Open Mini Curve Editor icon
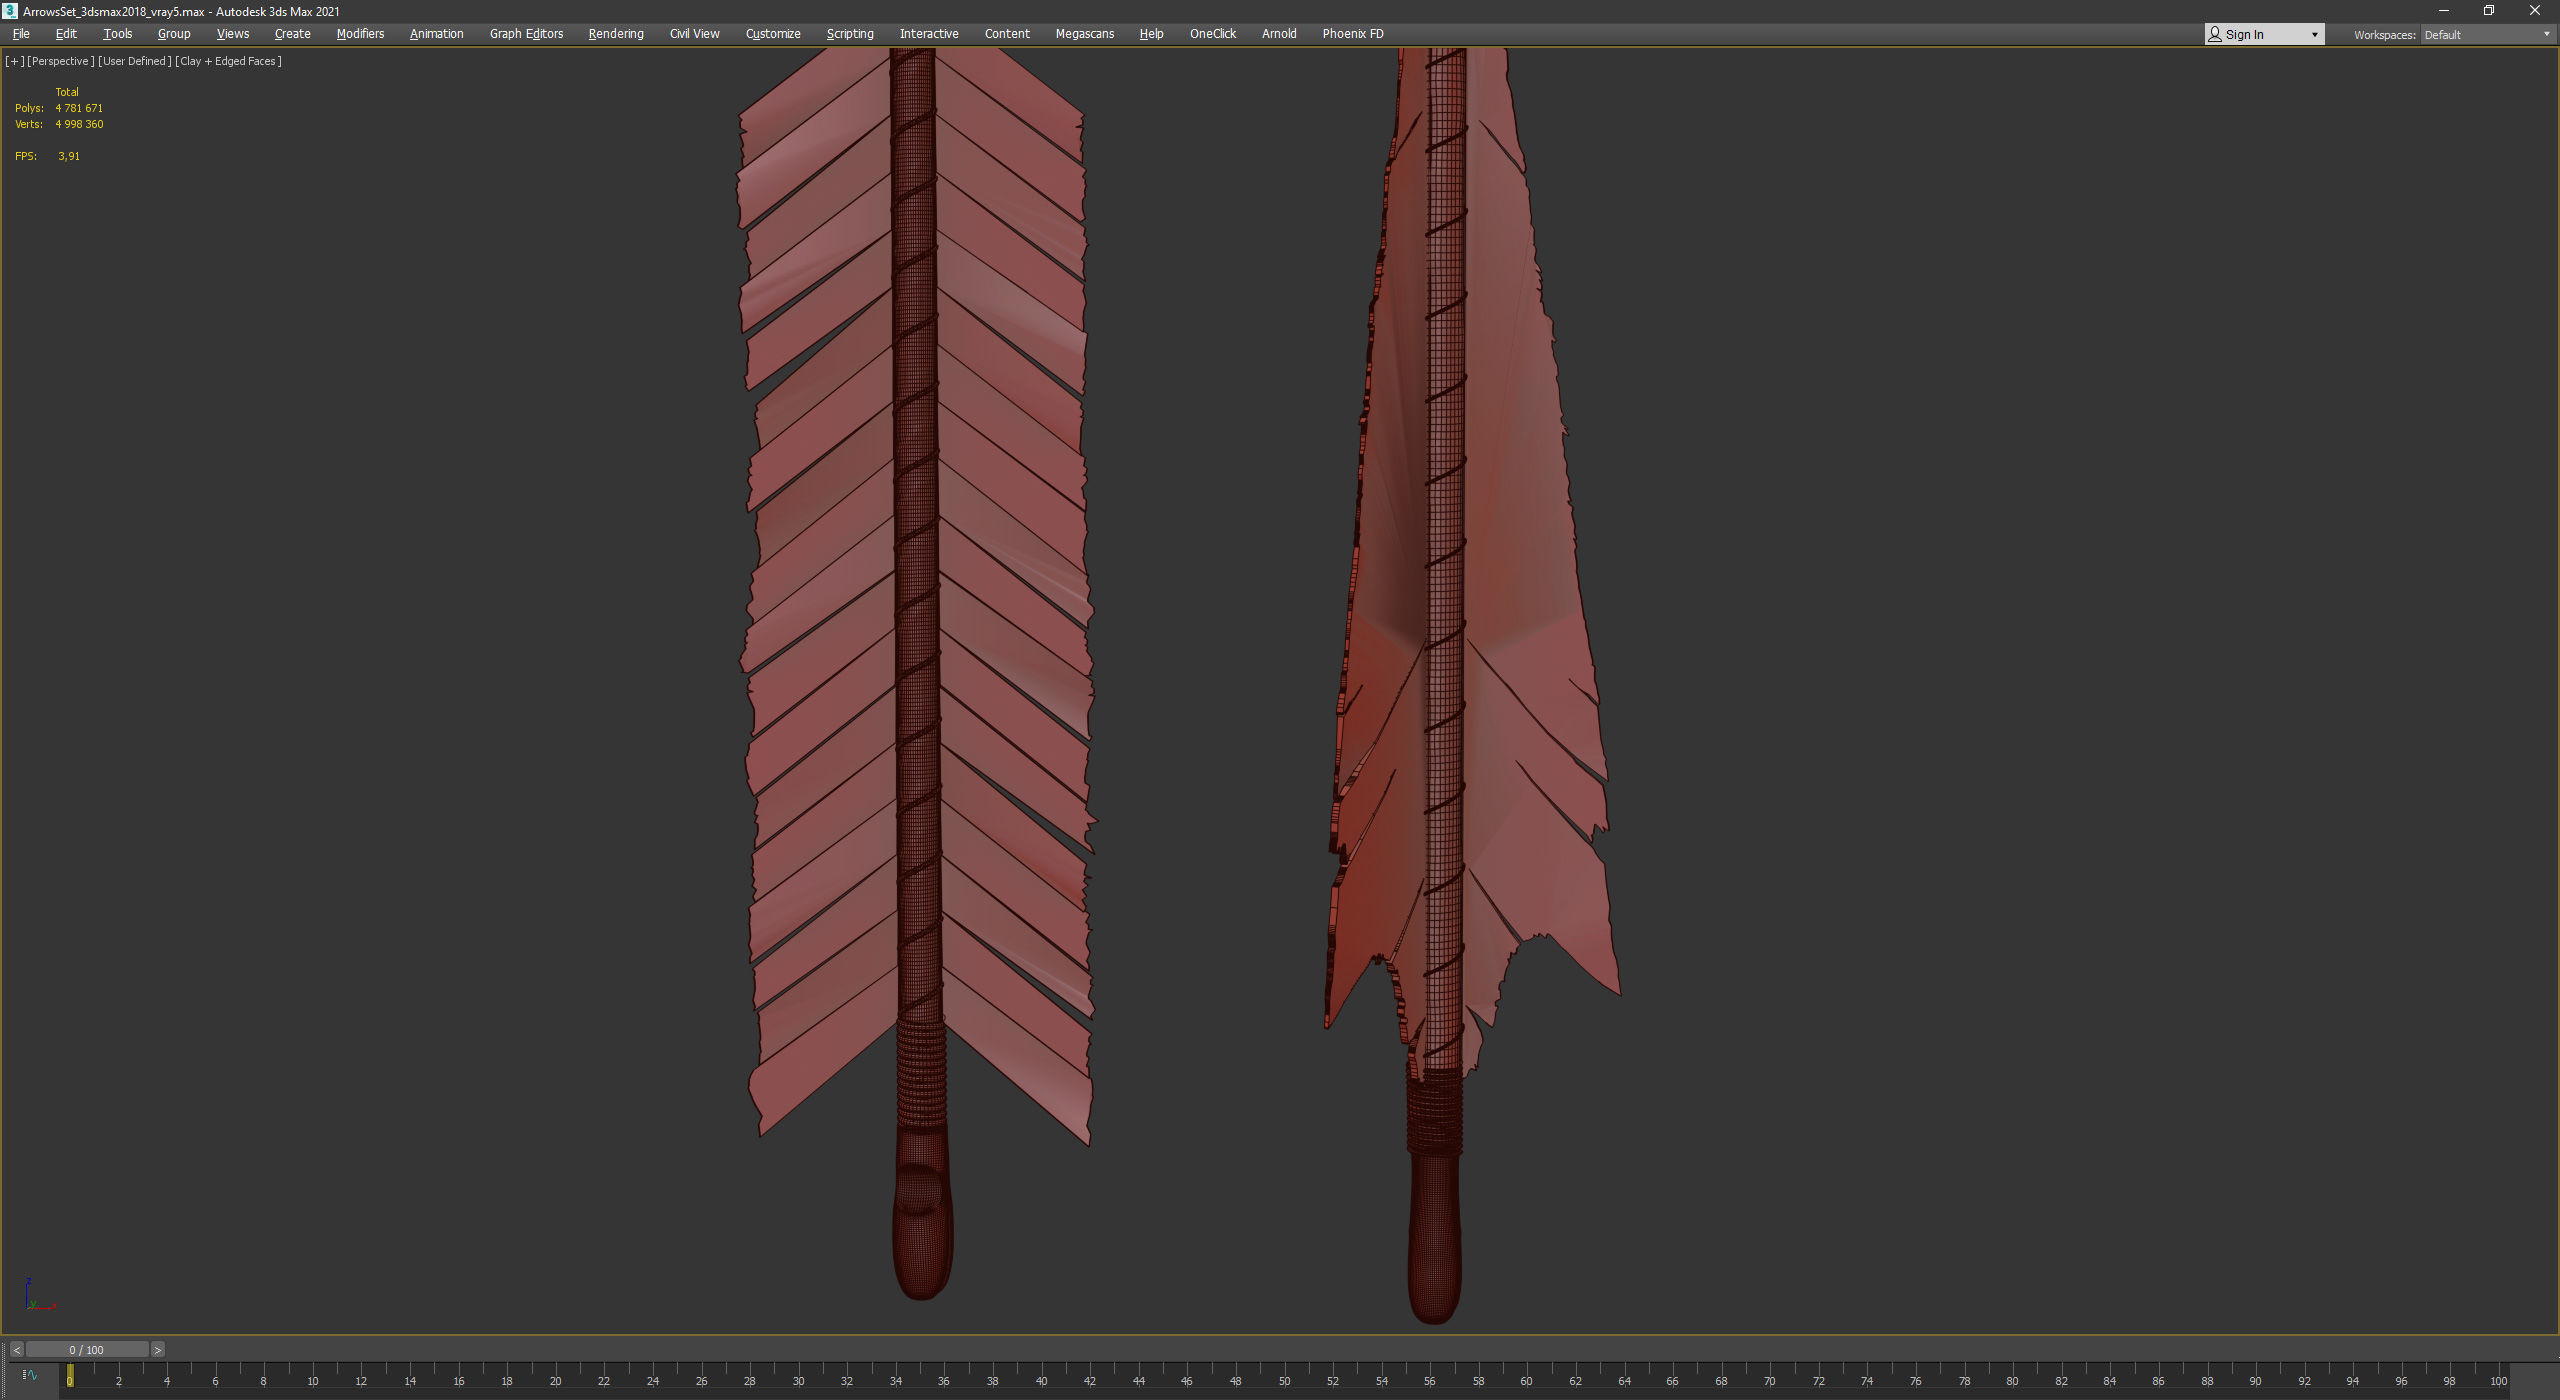This screenshot has height=1400, width=2560. coord(30,1375)
